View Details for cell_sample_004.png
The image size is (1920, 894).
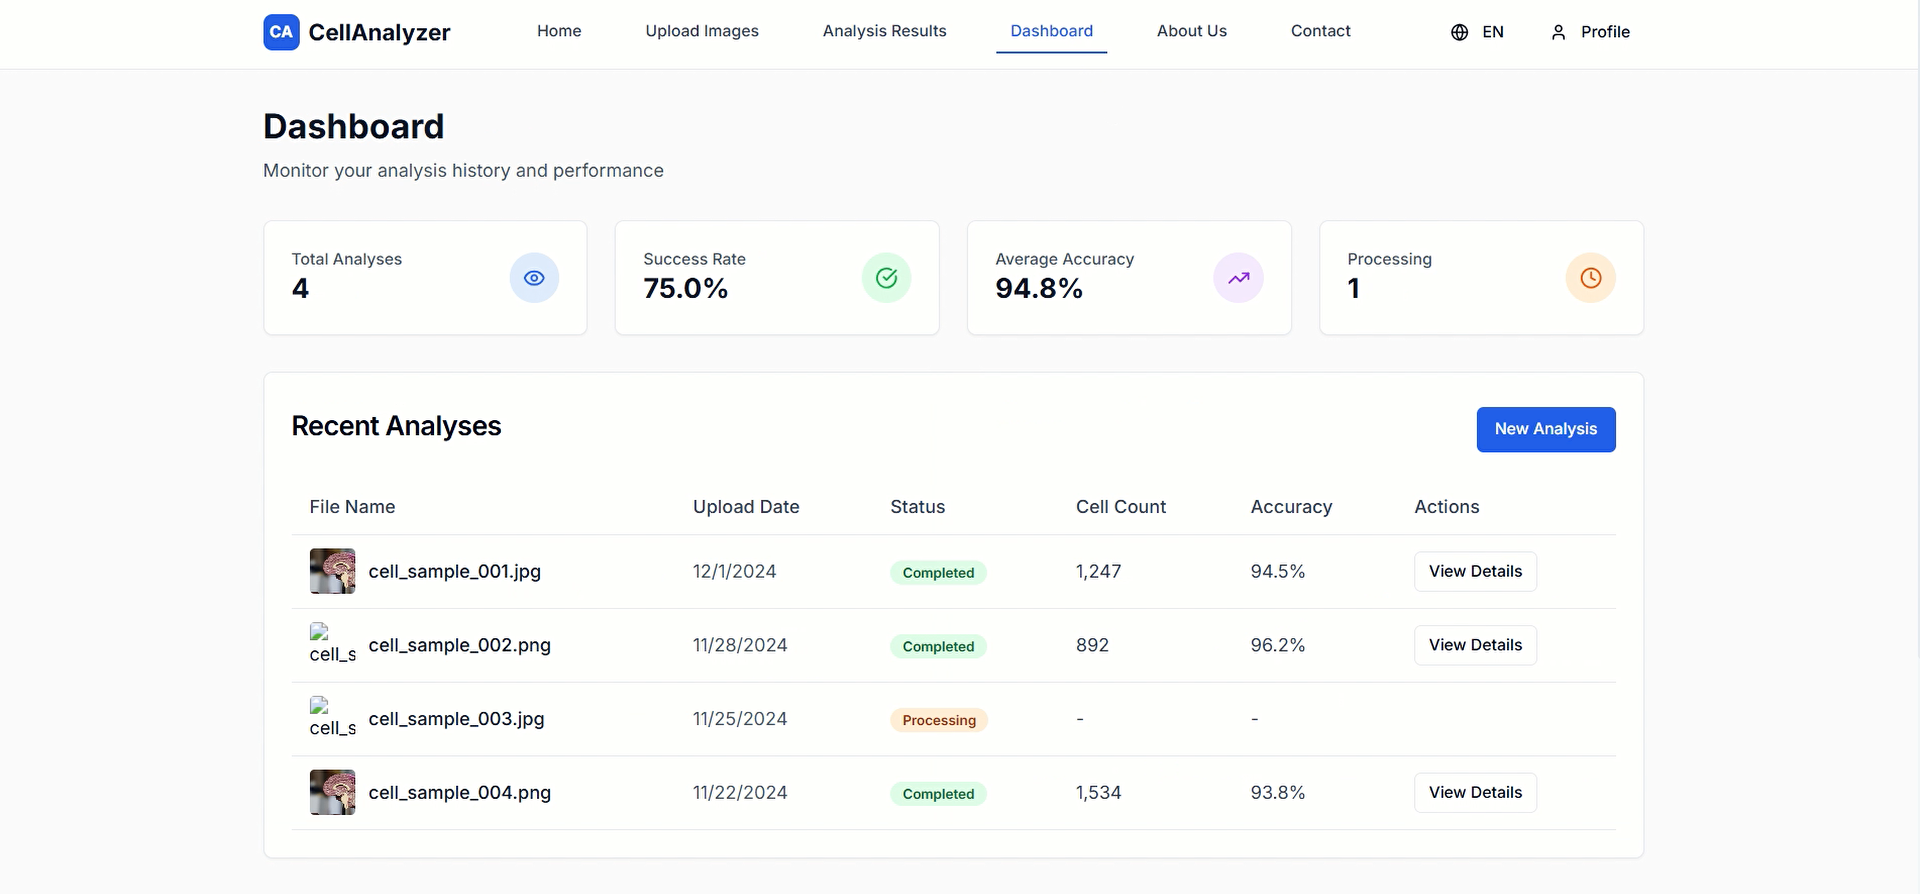1475,792
